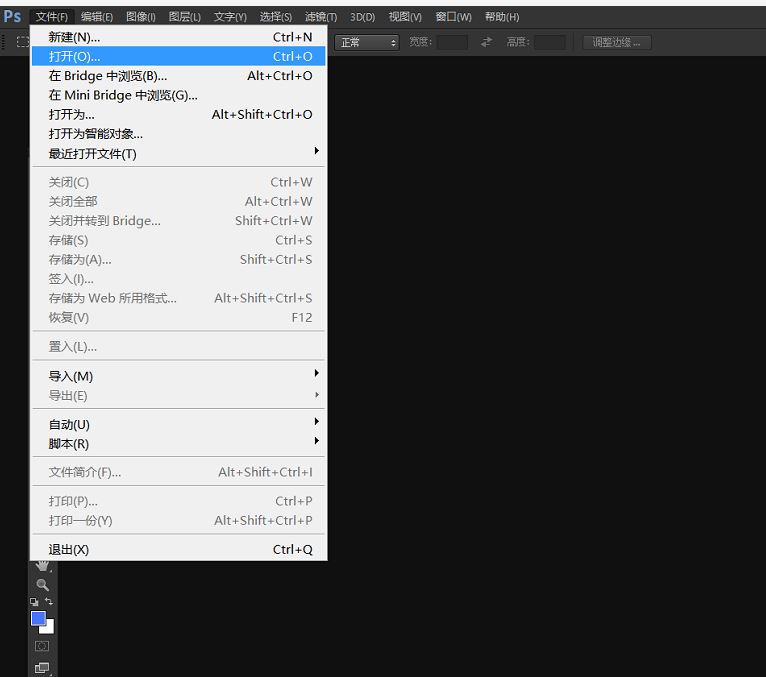Select 在 Bridge 中浏览(B)...
This screenshot has width=766, height=677.
(178, 76)
